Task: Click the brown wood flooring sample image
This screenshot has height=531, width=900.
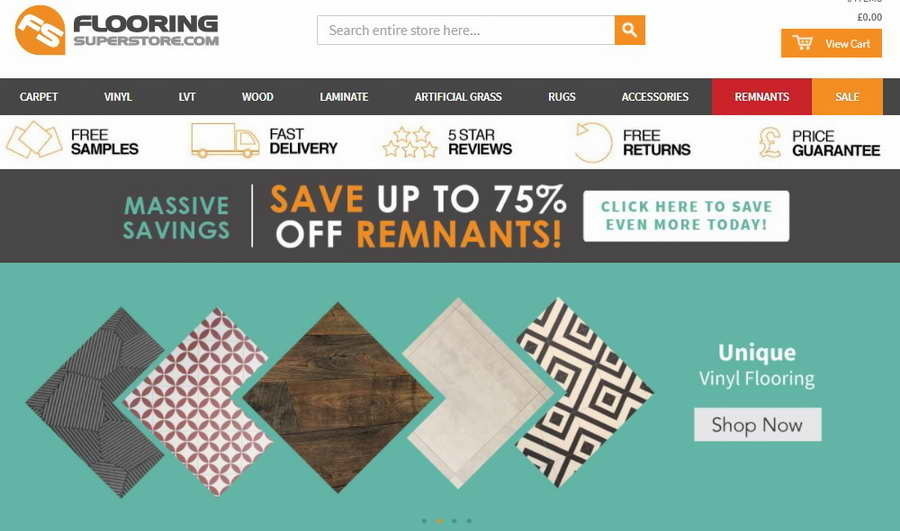Action: point(338,397)
